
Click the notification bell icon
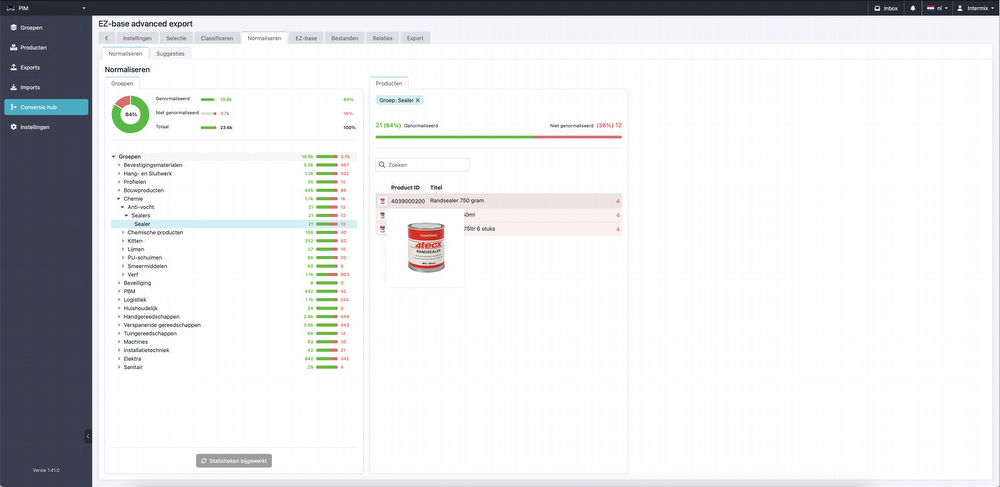tap(913, 8)
